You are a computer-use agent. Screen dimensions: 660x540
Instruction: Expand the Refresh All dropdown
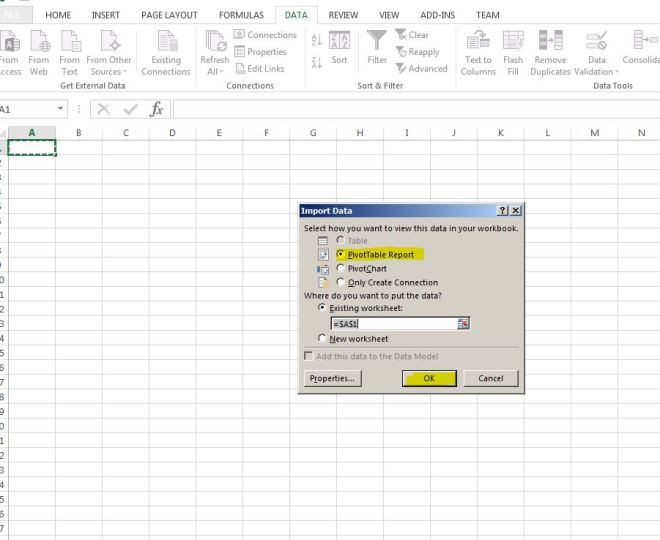[215, 71]
